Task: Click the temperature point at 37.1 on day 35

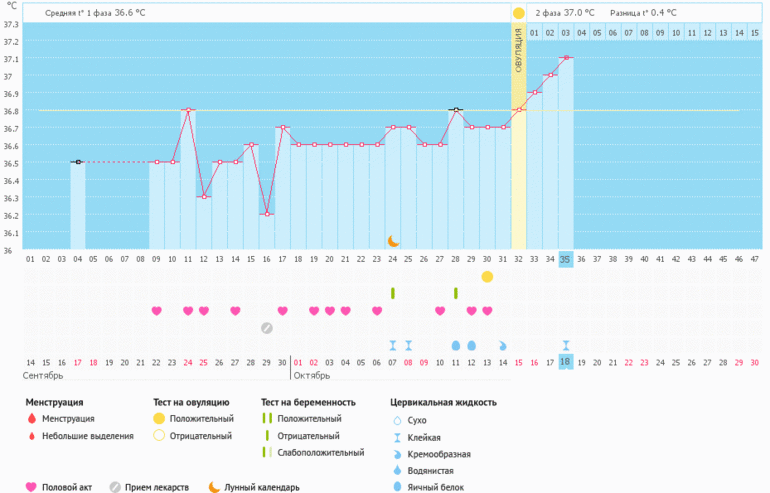Action: pos(566,58)
